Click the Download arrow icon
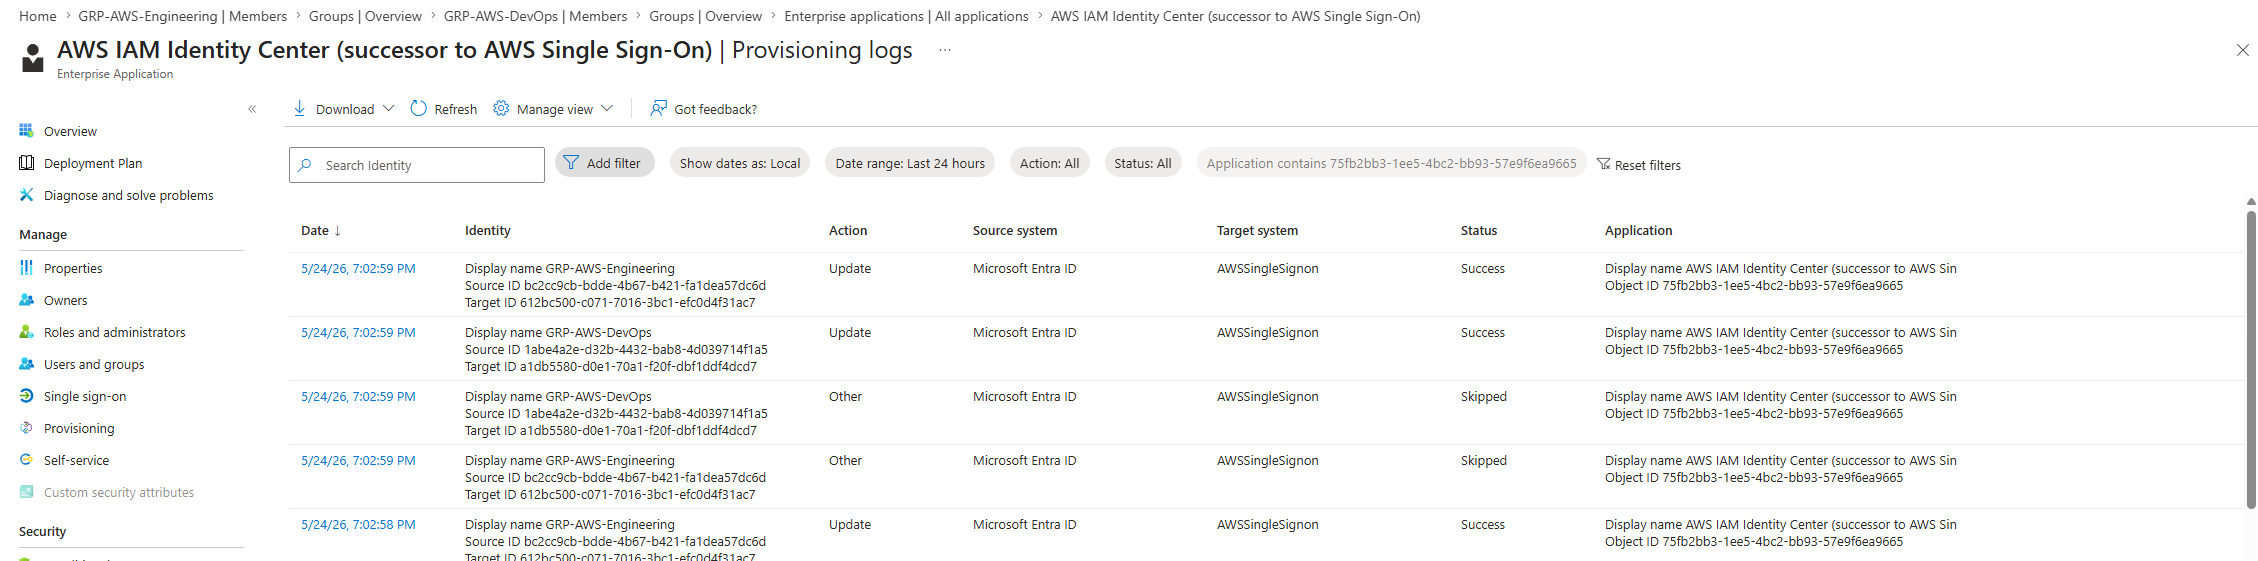Screen dimensions: 2258x561 coord(299,108)
